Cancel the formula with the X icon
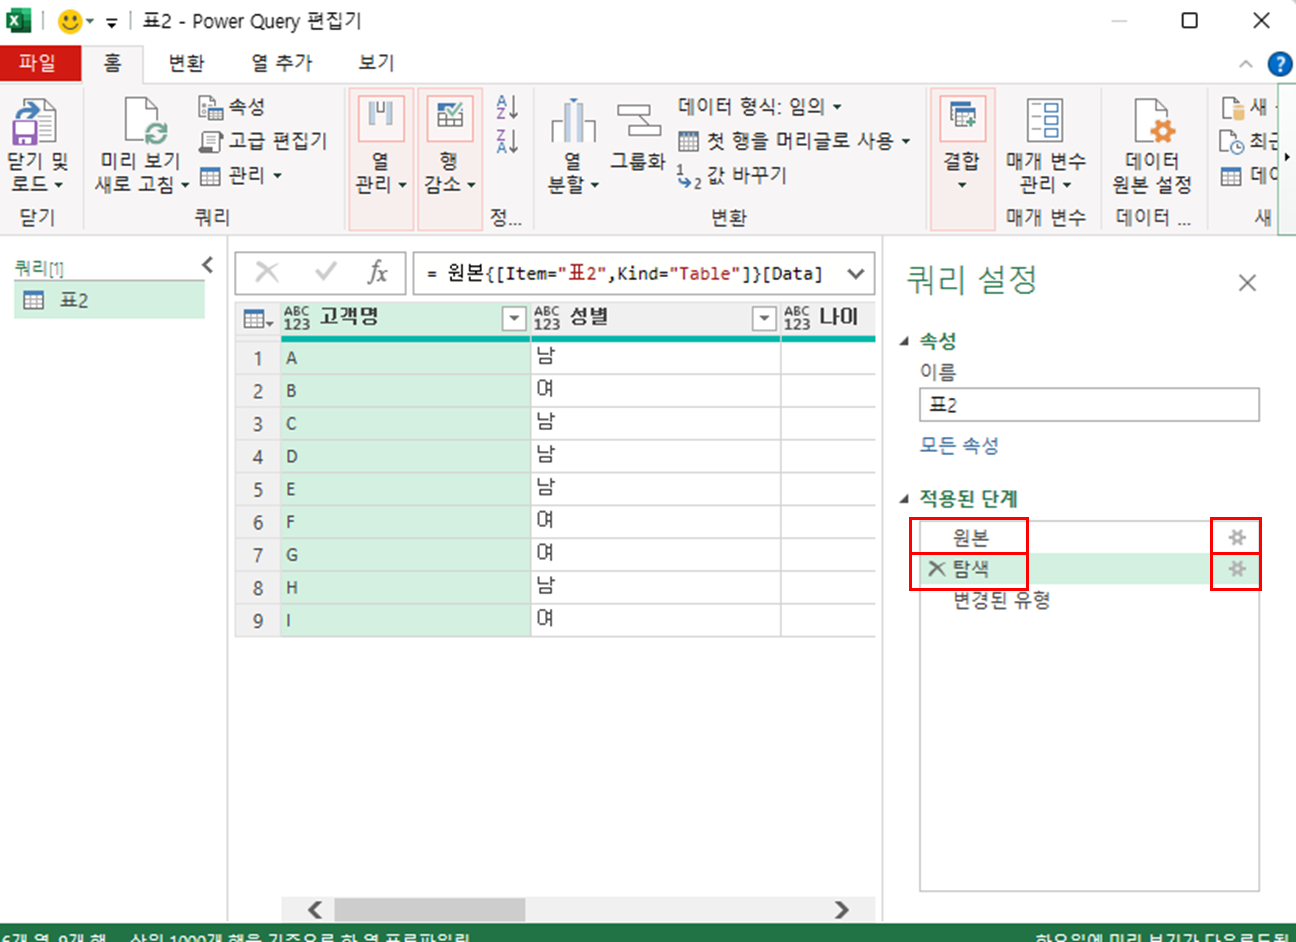 point(267,272)
